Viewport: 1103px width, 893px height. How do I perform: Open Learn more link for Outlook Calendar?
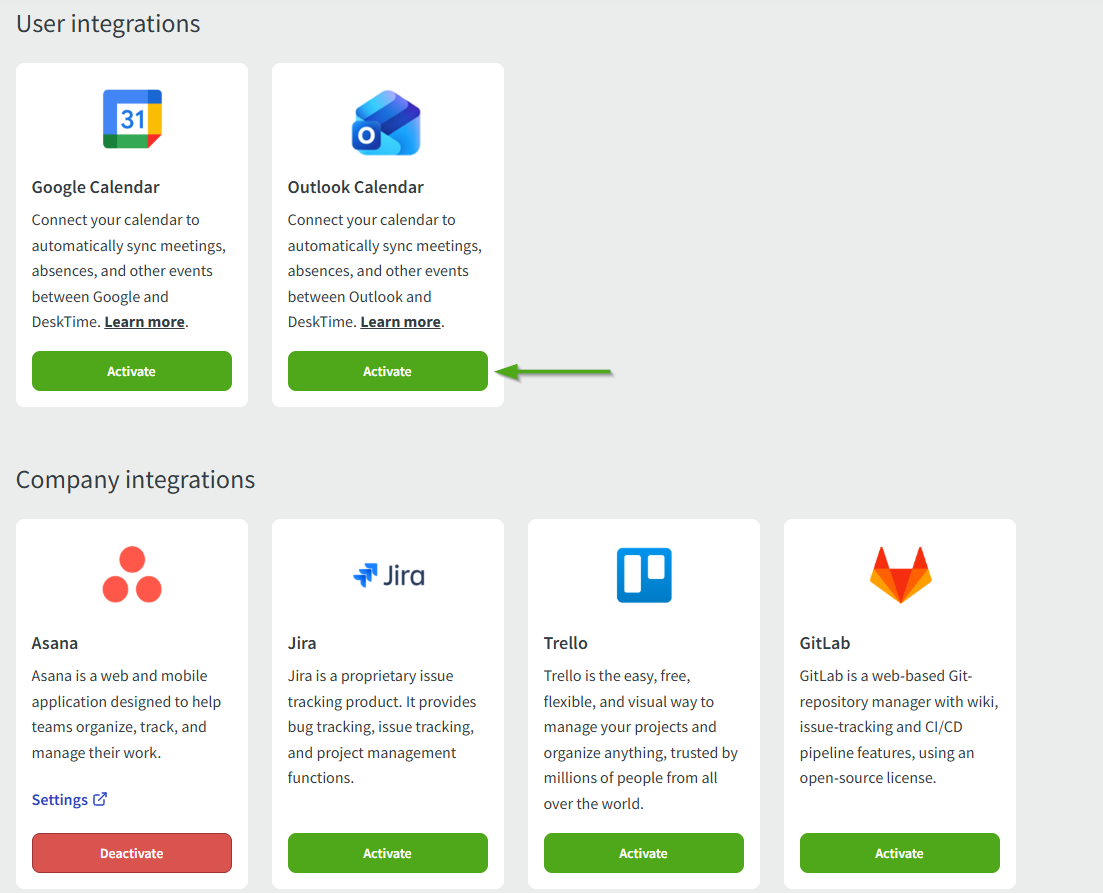point(400,322)
